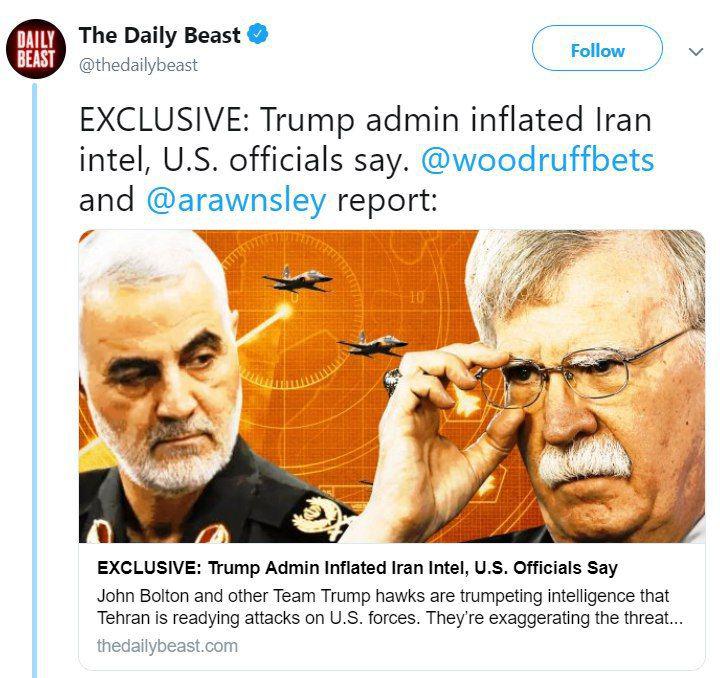Click the blue verified badge icon
The height and width of the screenshot is (678, 720).
(258, 34)
